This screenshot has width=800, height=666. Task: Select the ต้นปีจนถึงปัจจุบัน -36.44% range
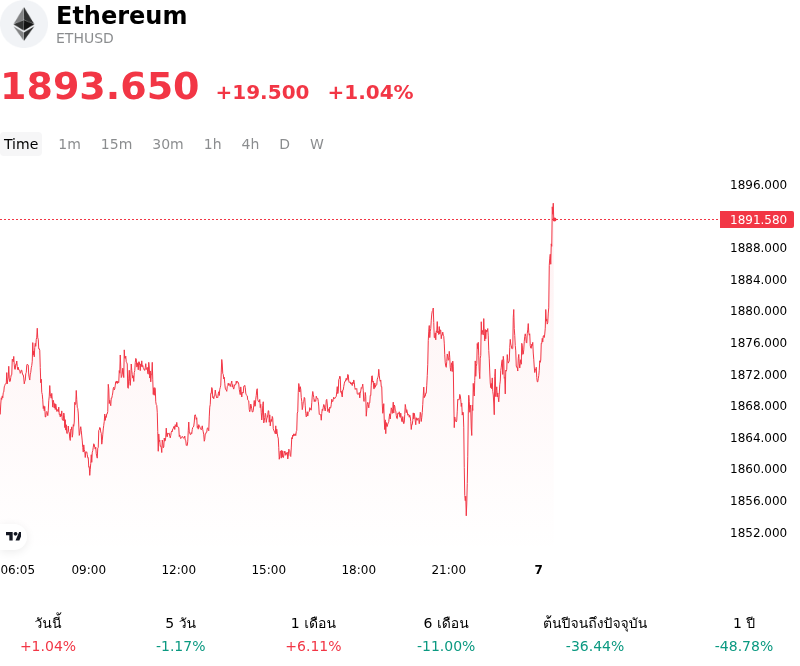pyautogui.click(x=595, y=634)
